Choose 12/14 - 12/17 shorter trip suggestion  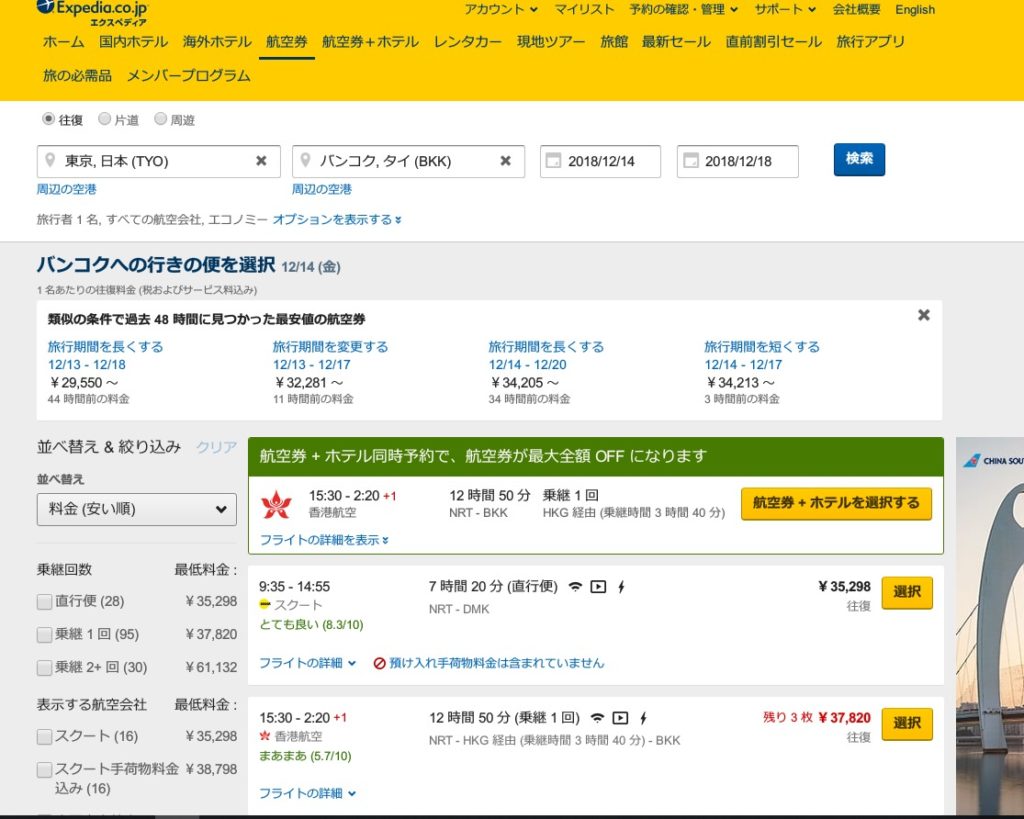click(x=743, y=364)
